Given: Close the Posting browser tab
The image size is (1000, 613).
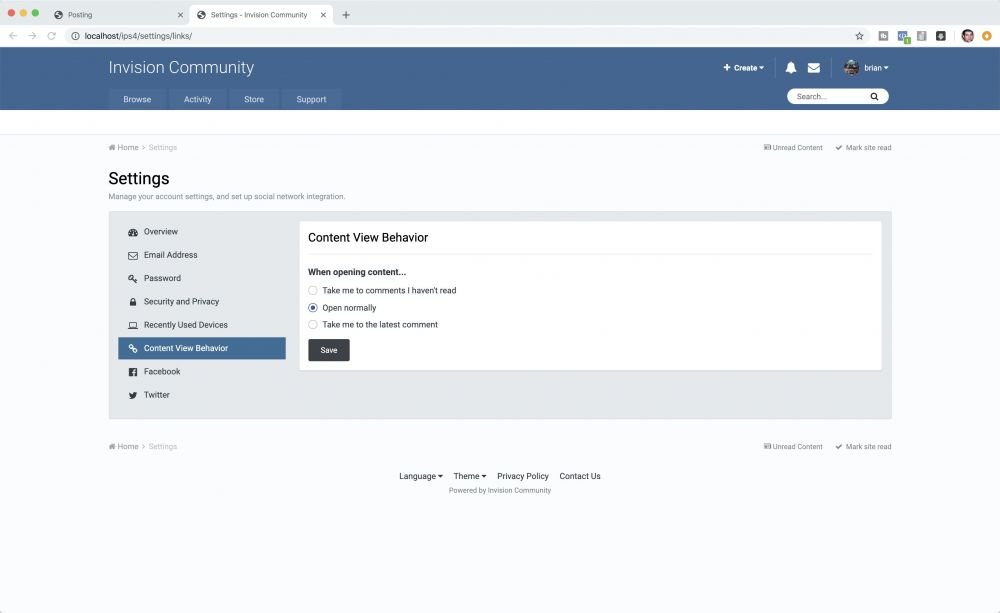Looking at the screenshot, I should [x=180, y=15].
